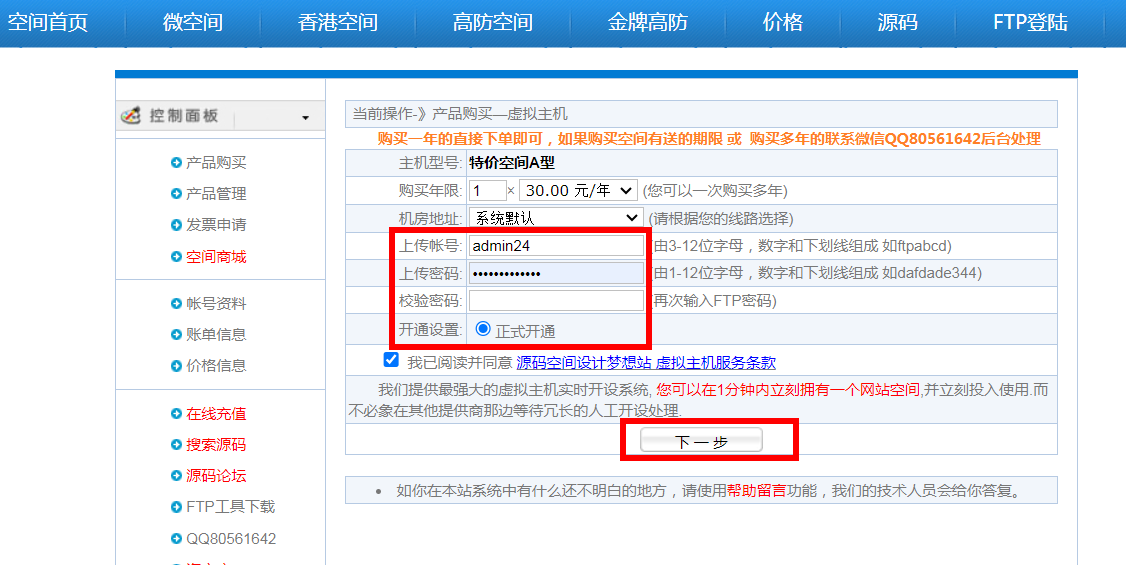Click the bullet icon beside FTP工具下载
The width and height of the screenshot is (1126, 565).
(176, 507)
